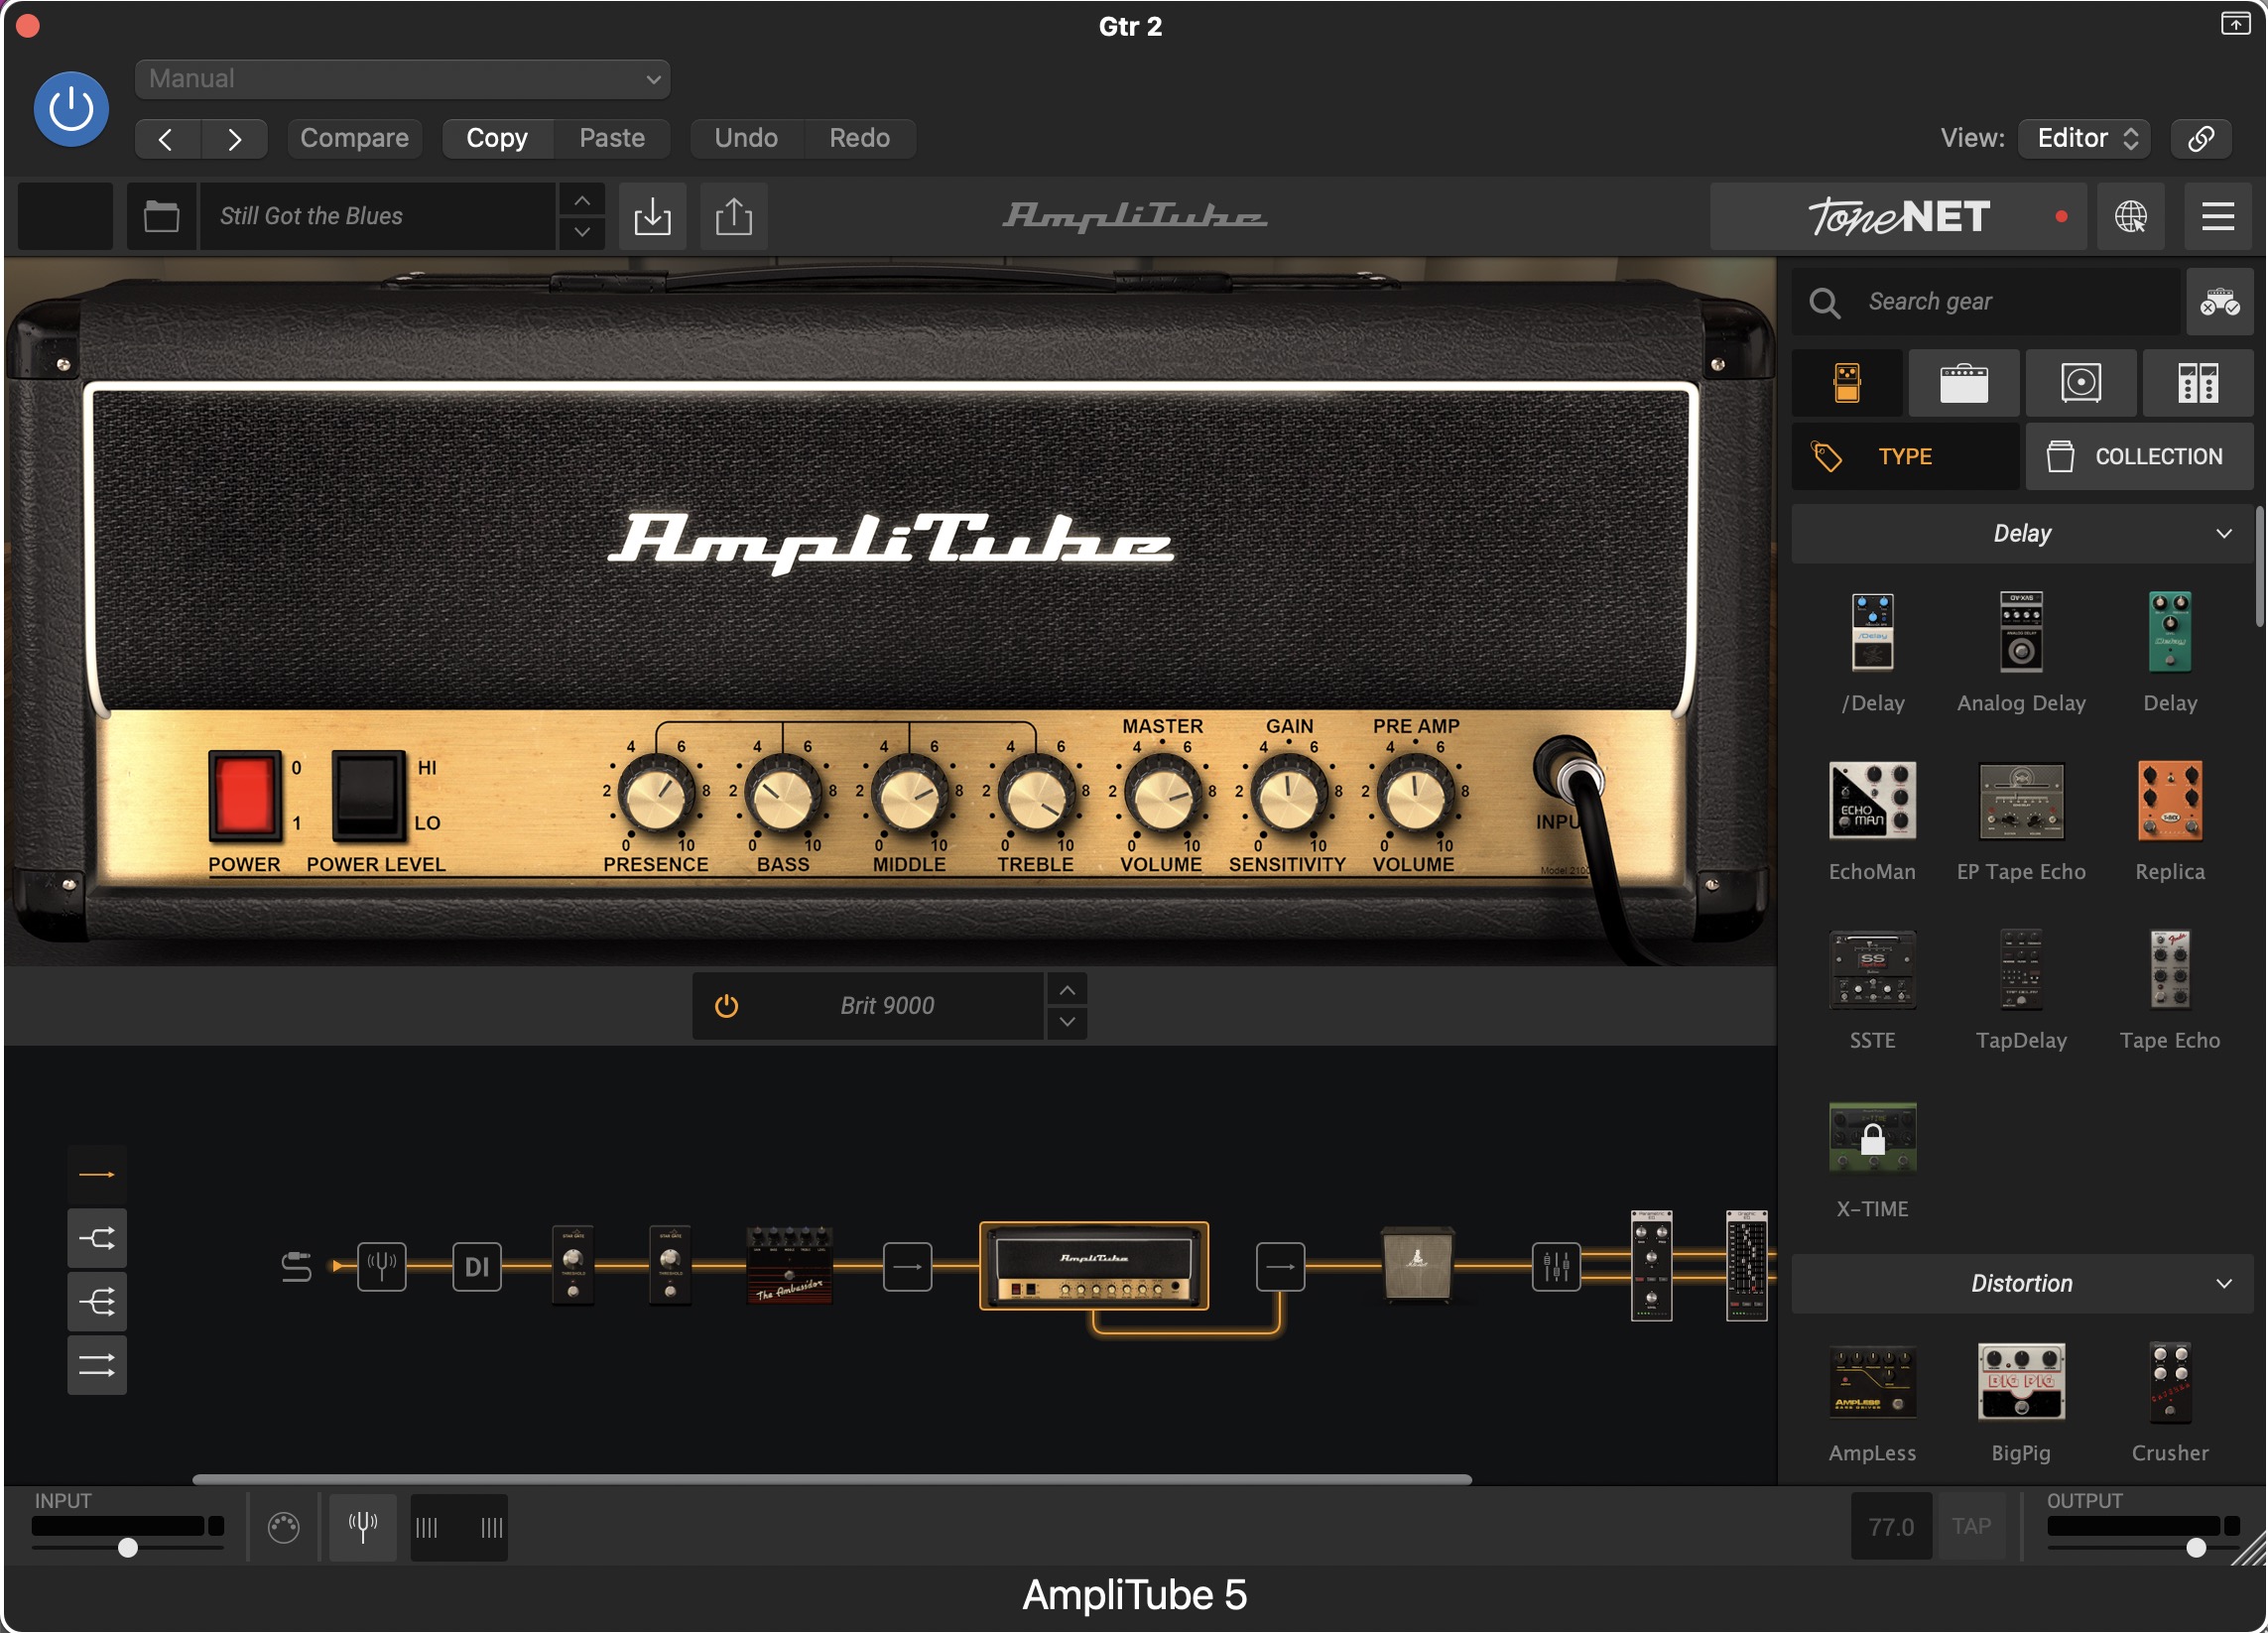
Task: Select the amplifier gear tab
Action: tap(1964, 383)
